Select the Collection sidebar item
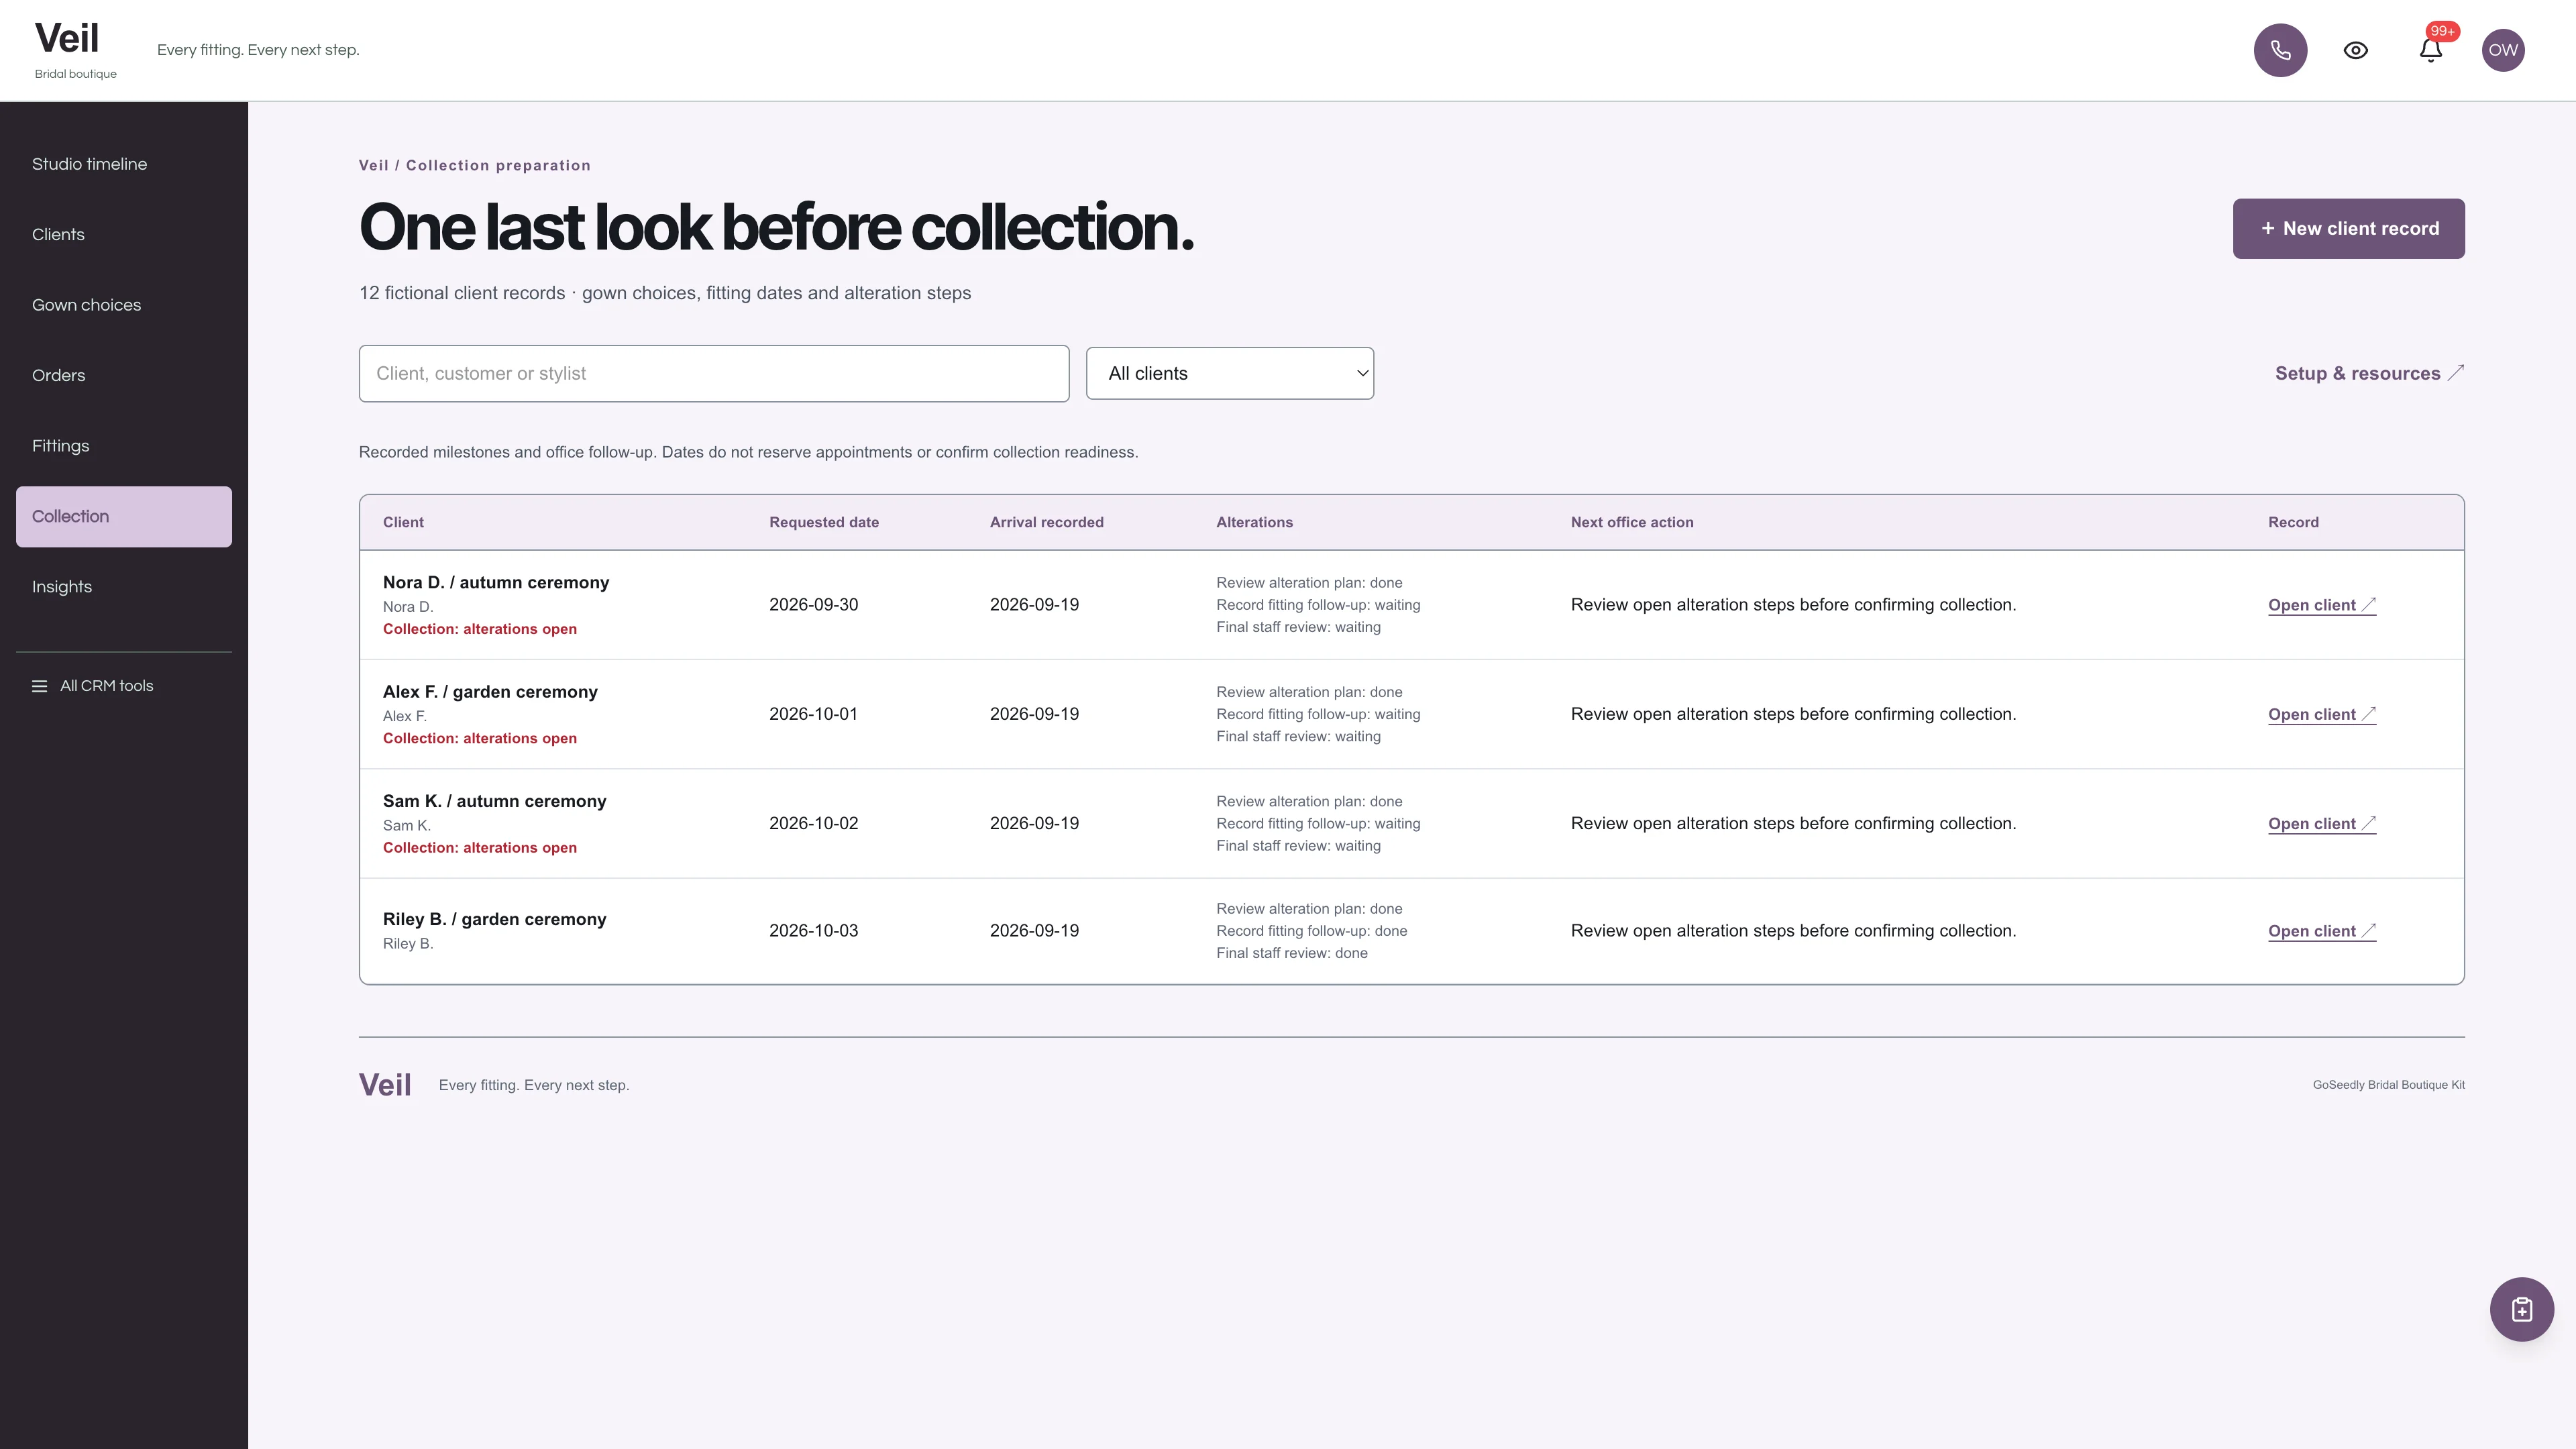 click(x=124, y=516)
